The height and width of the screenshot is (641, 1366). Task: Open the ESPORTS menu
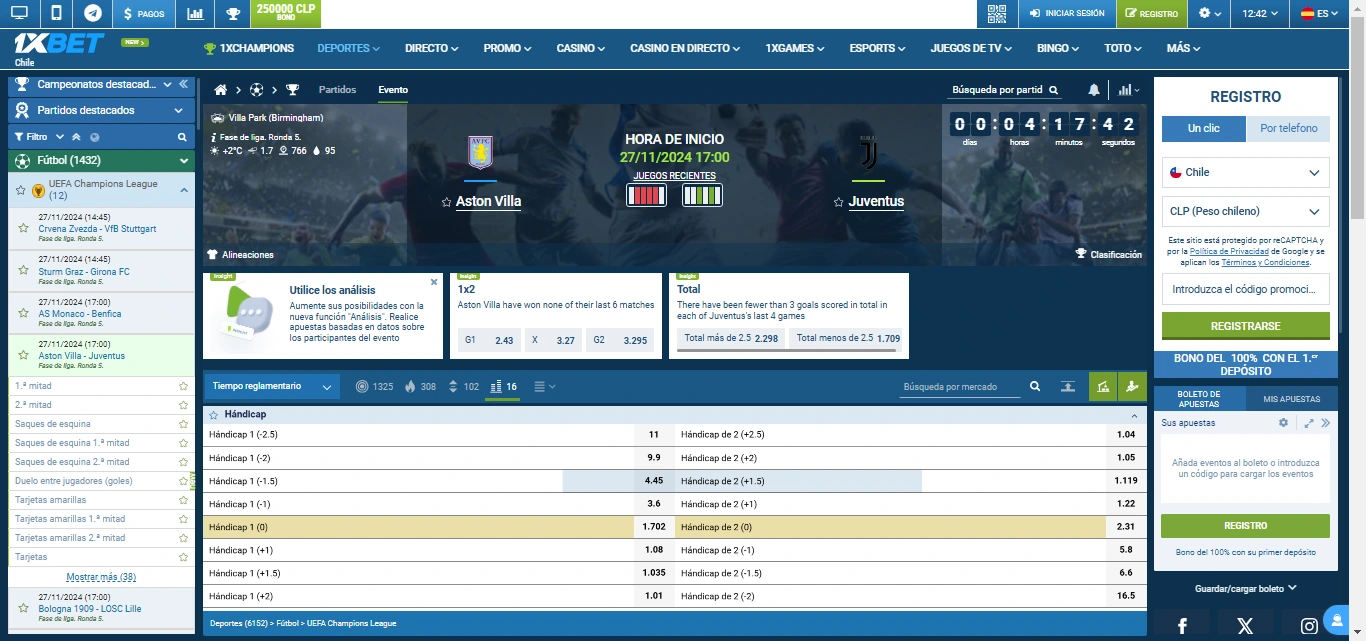878,48
